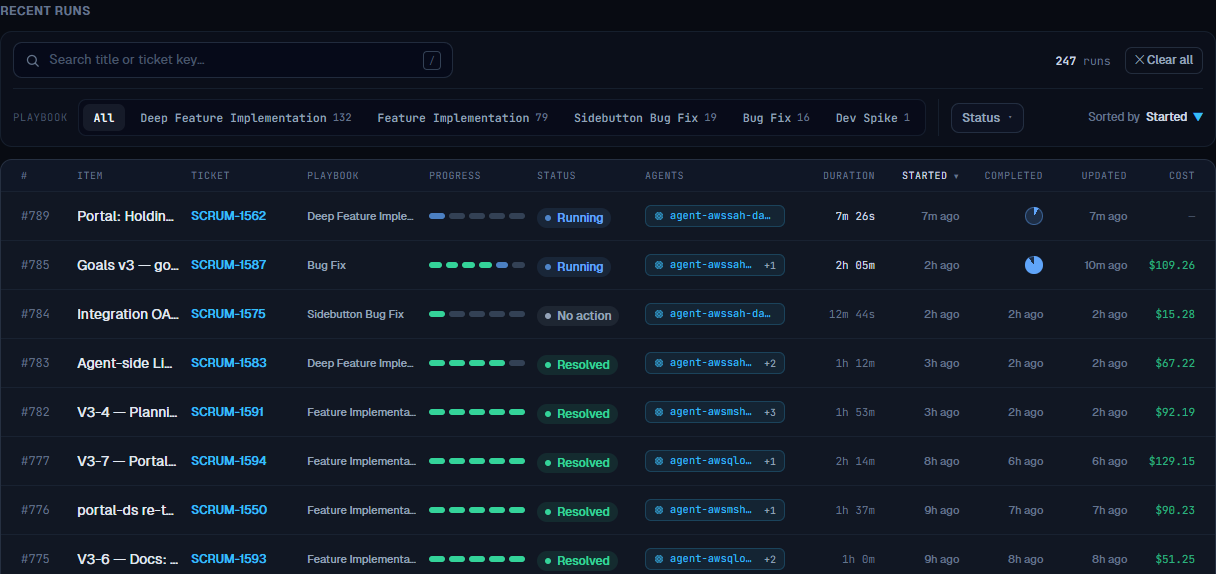Click the 2h 05m duration value
The image size is (1216, 574).
pos(855,265)
